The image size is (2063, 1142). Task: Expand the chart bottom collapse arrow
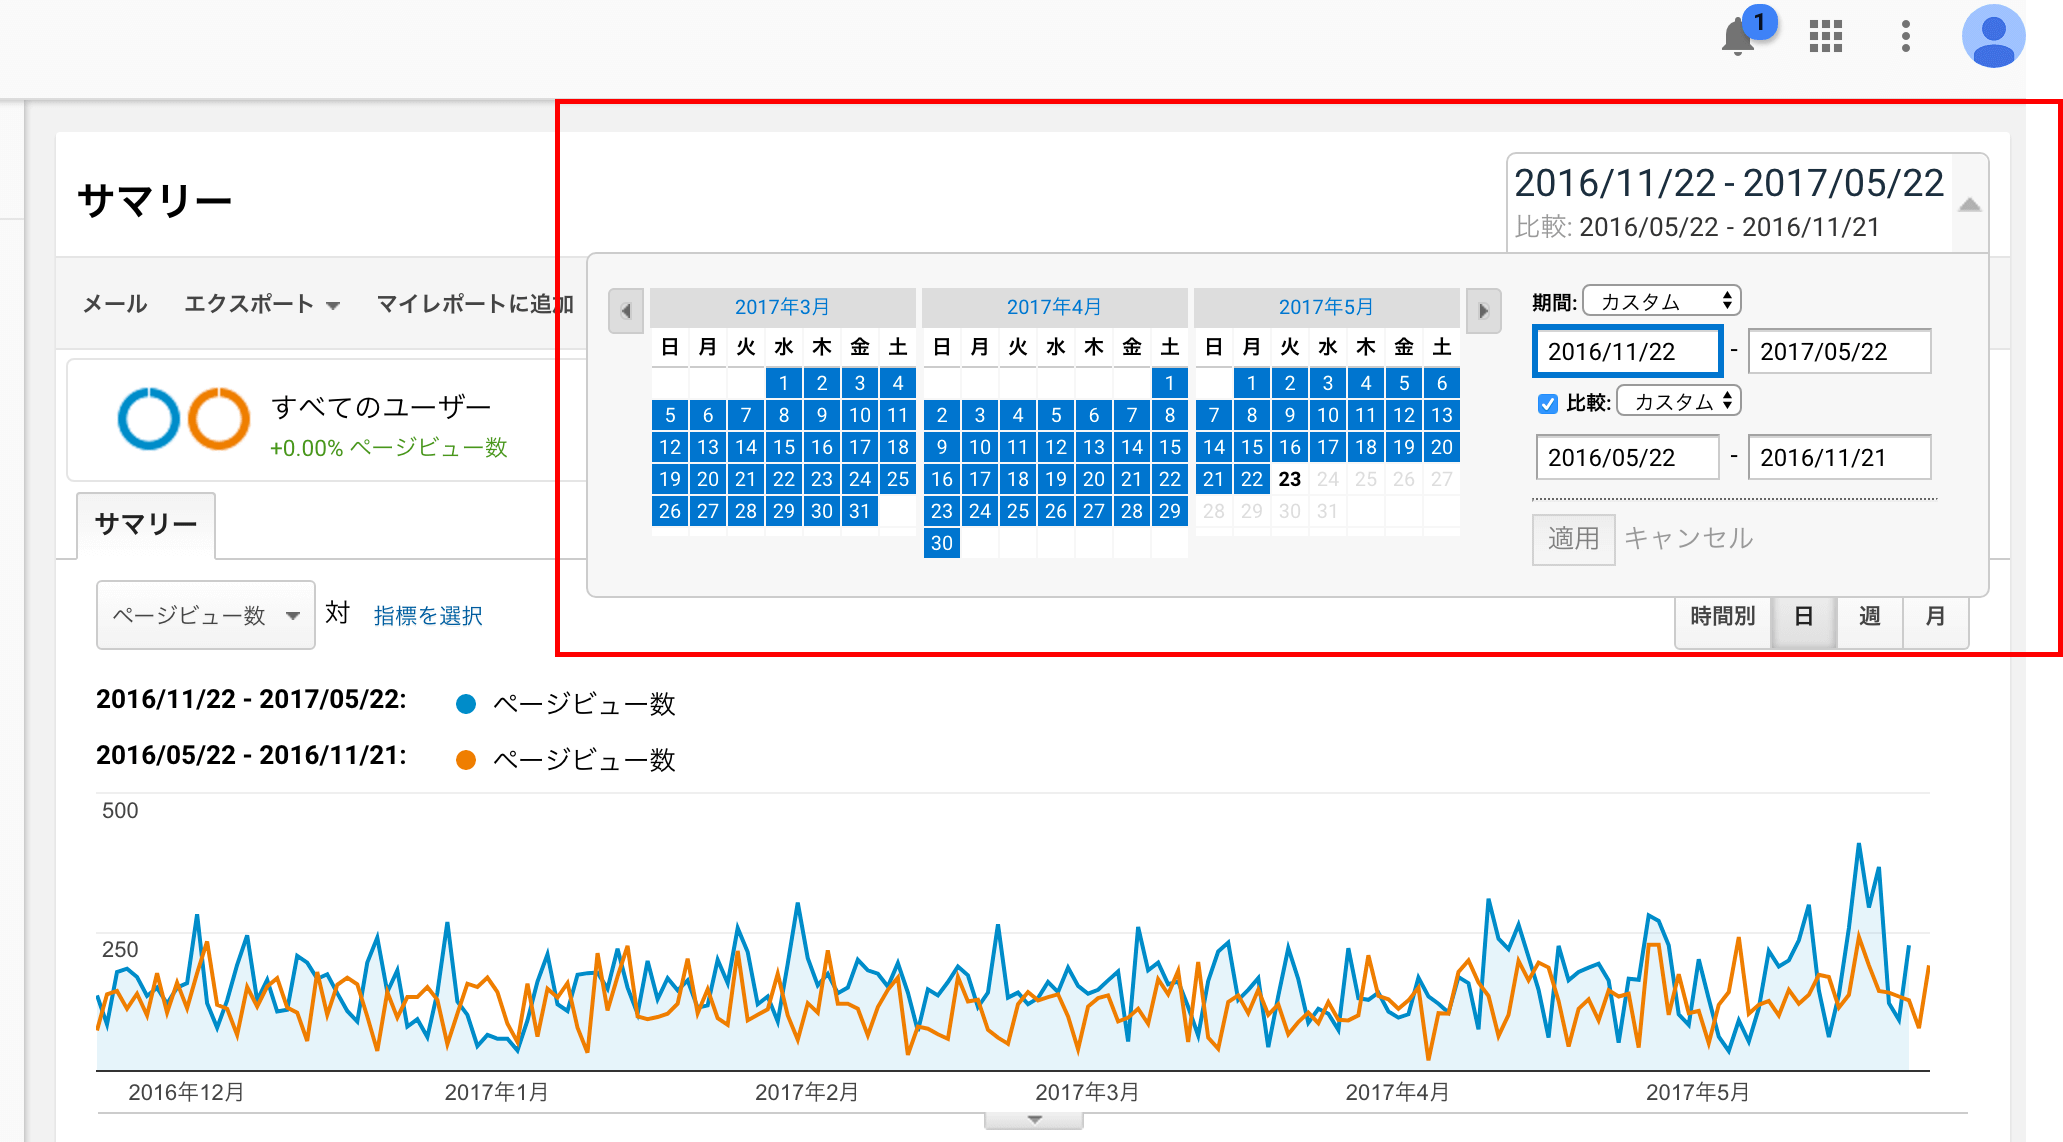pyautogui.click(x=1034, y=1120)
